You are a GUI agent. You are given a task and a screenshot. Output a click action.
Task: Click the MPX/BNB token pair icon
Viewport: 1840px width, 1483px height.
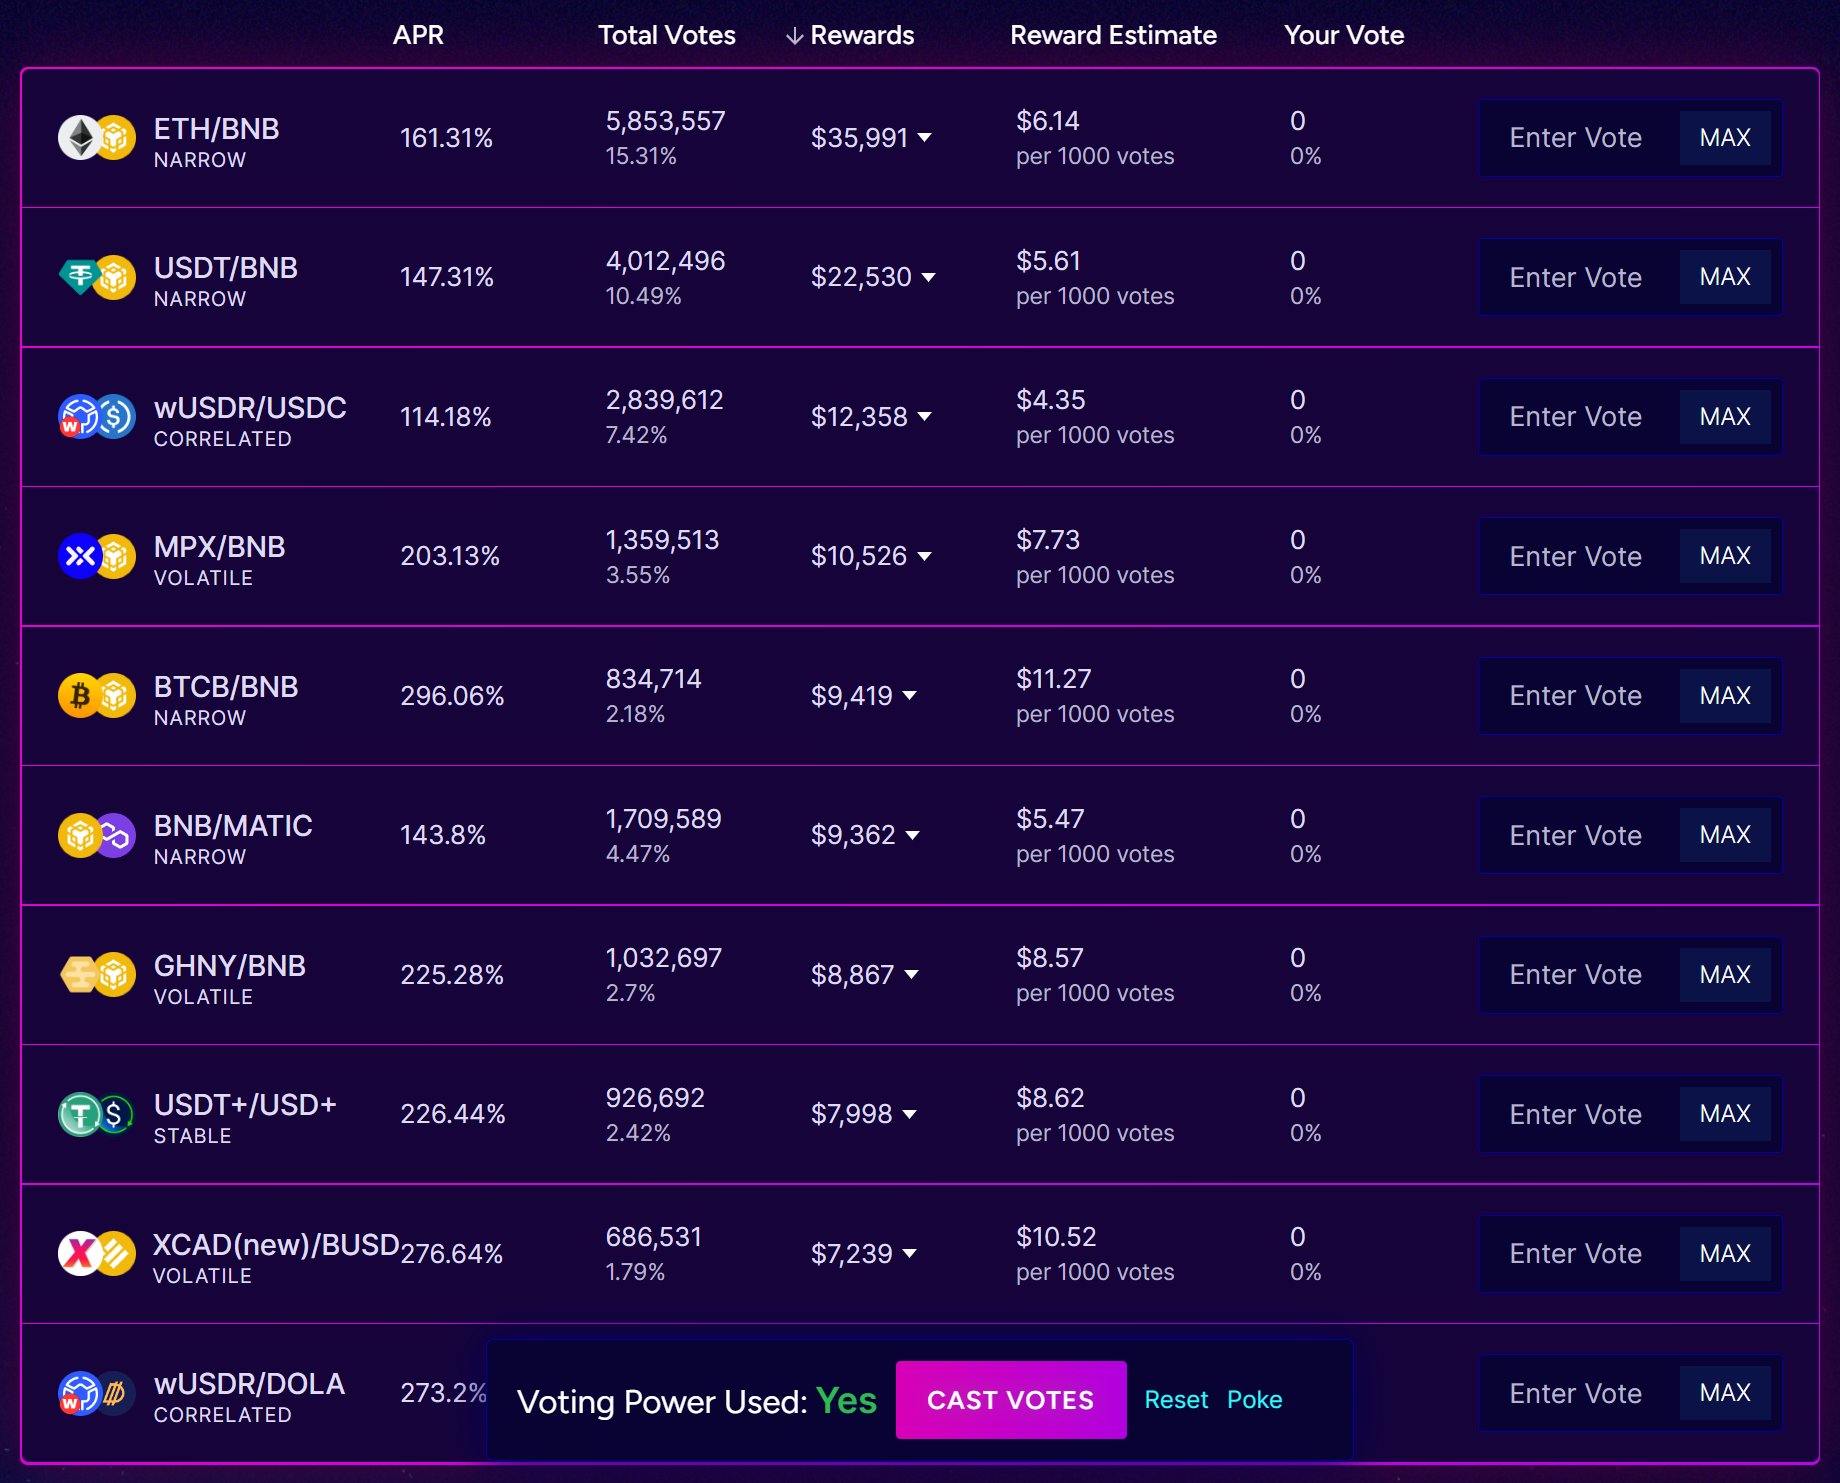pos(97,556)
